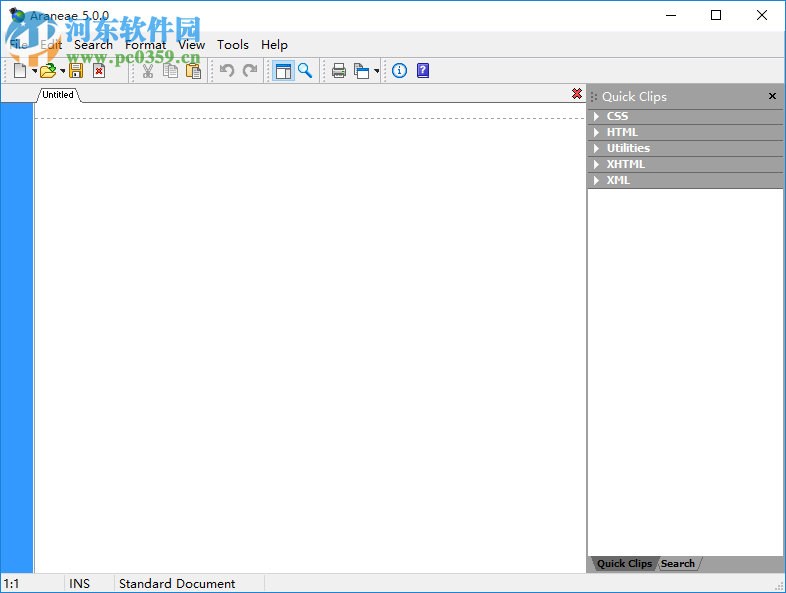Click the magnifier search icon

[305, 71]
